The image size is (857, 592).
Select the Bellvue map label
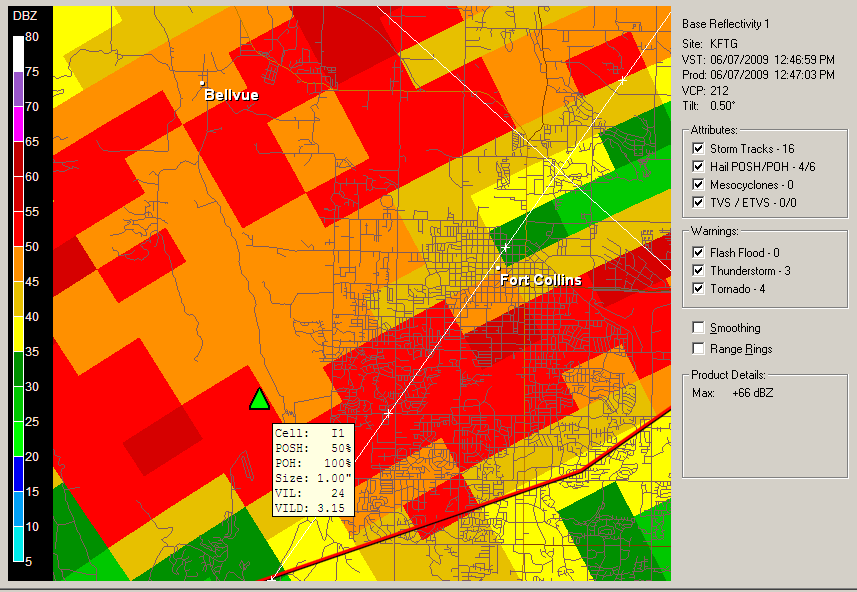(231, 95)
